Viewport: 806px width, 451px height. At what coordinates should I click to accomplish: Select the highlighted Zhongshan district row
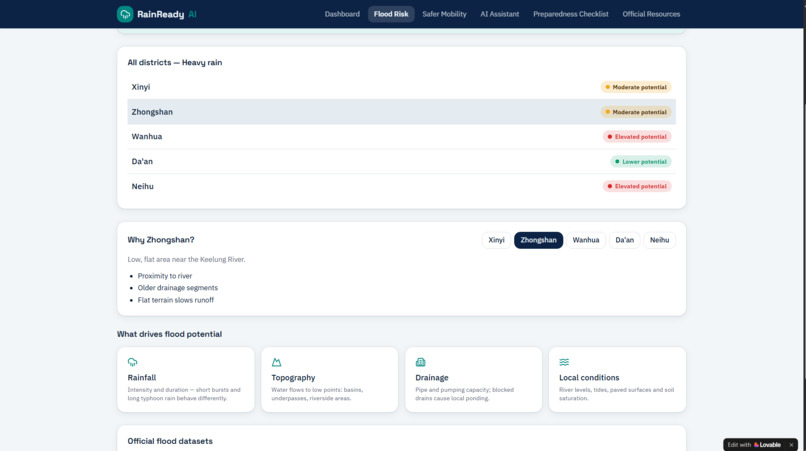[x=401, y=112]
